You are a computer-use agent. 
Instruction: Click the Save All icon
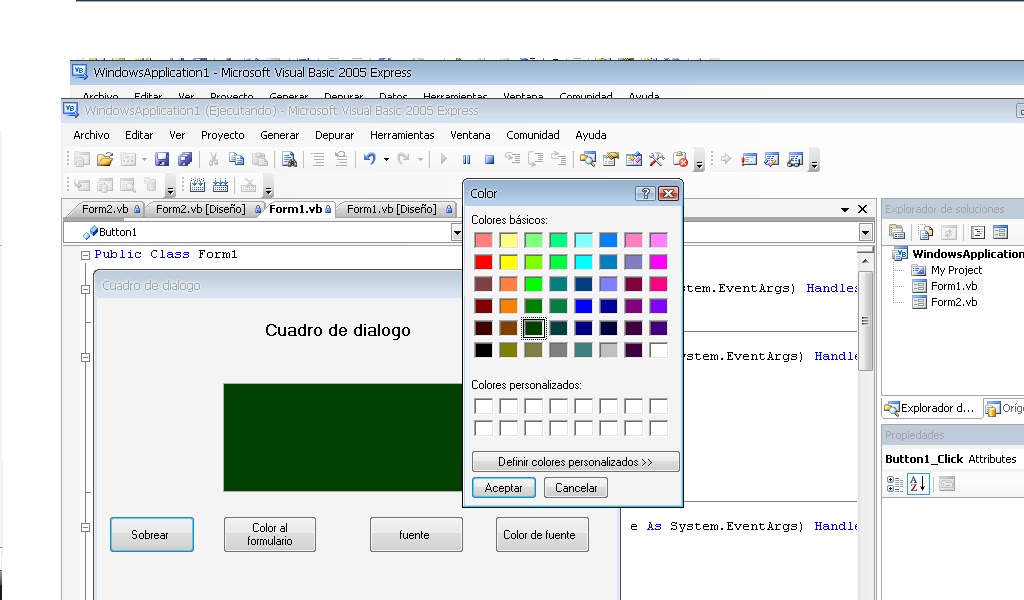tap(185, 159)
